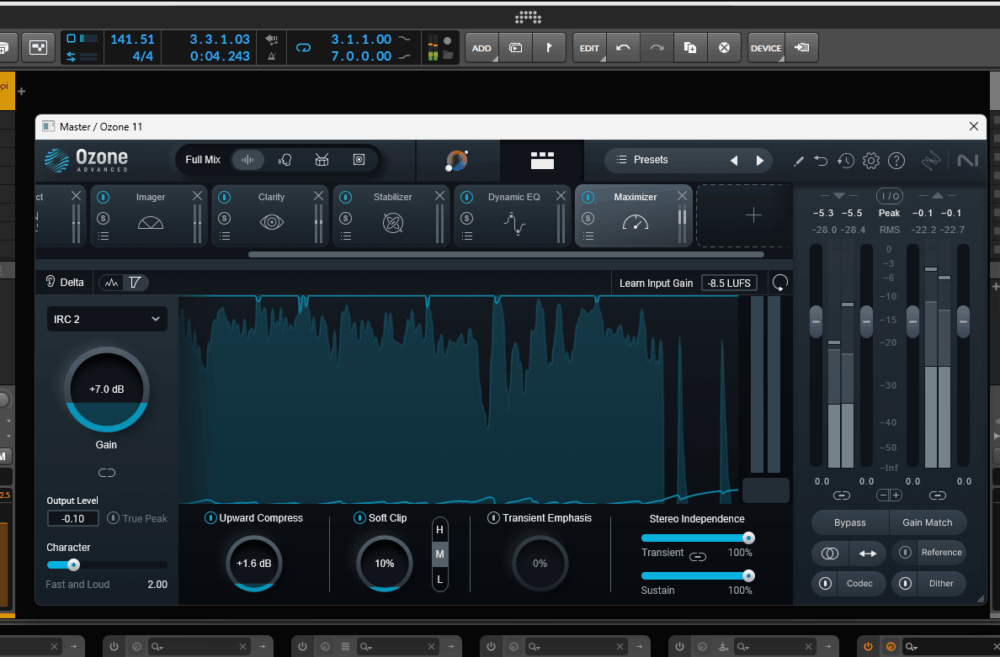Add a new module with the plus slot
Image resolution: width=1000 pixels, height=657 pixels.
tap(753, 216)
